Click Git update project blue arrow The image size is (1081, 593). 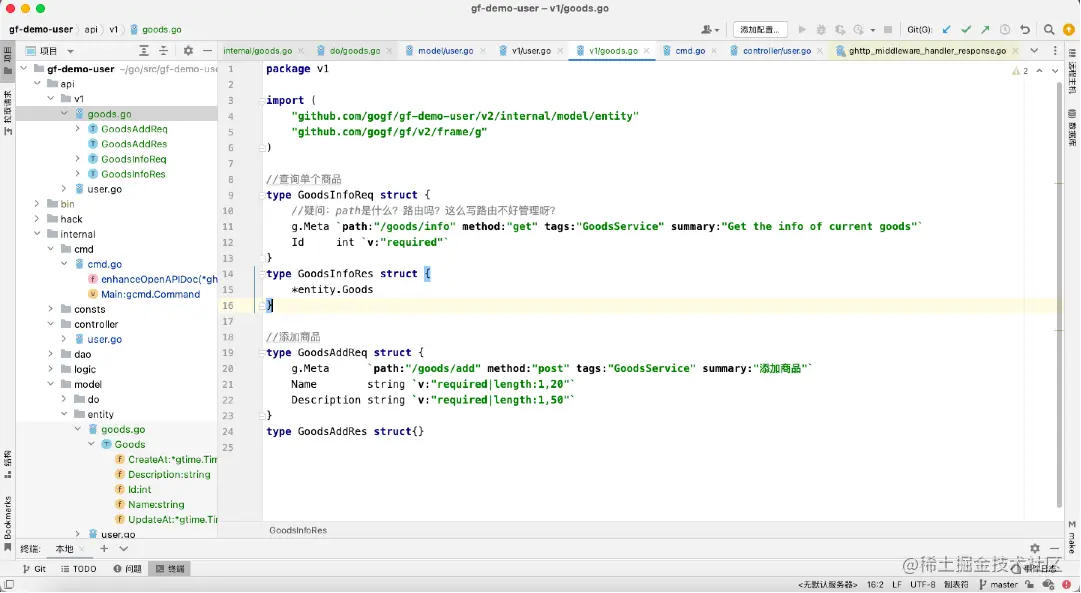947,30
